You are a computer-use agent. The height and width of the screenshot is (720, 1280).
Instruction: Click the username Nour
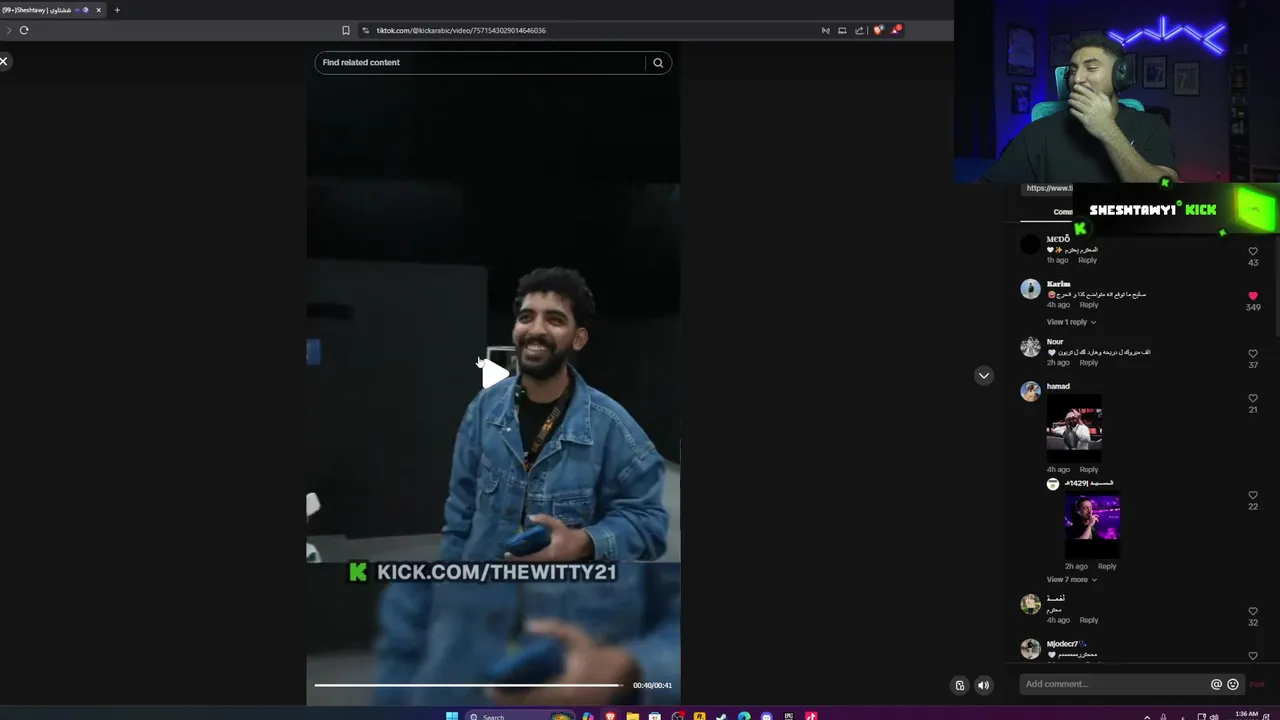[x=1055, y=342]
